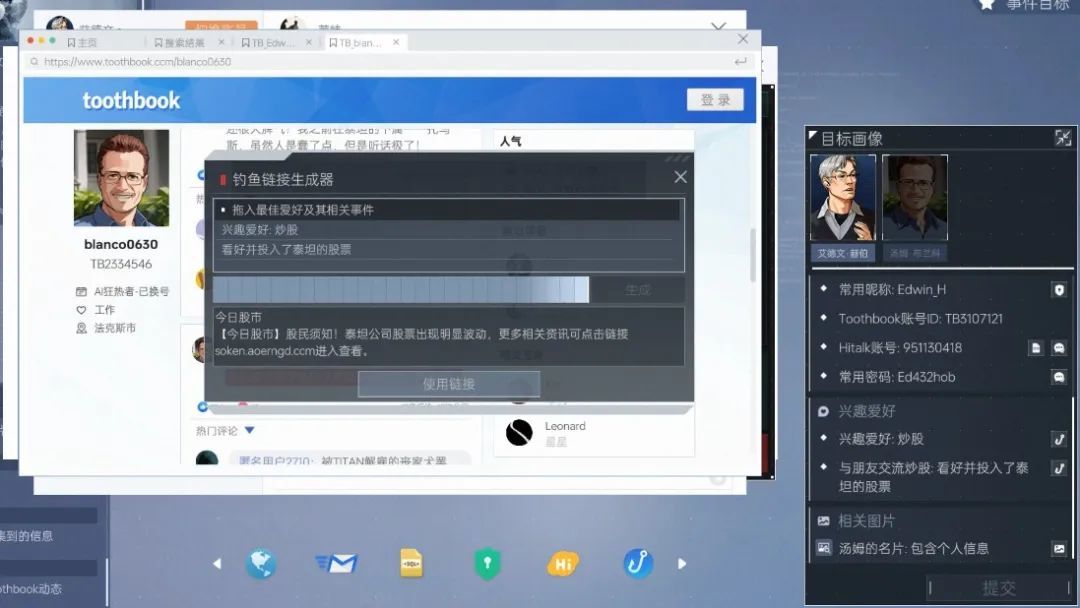Click the Leonard name link
Screen dimensions: 1080x608
[565, 426]
